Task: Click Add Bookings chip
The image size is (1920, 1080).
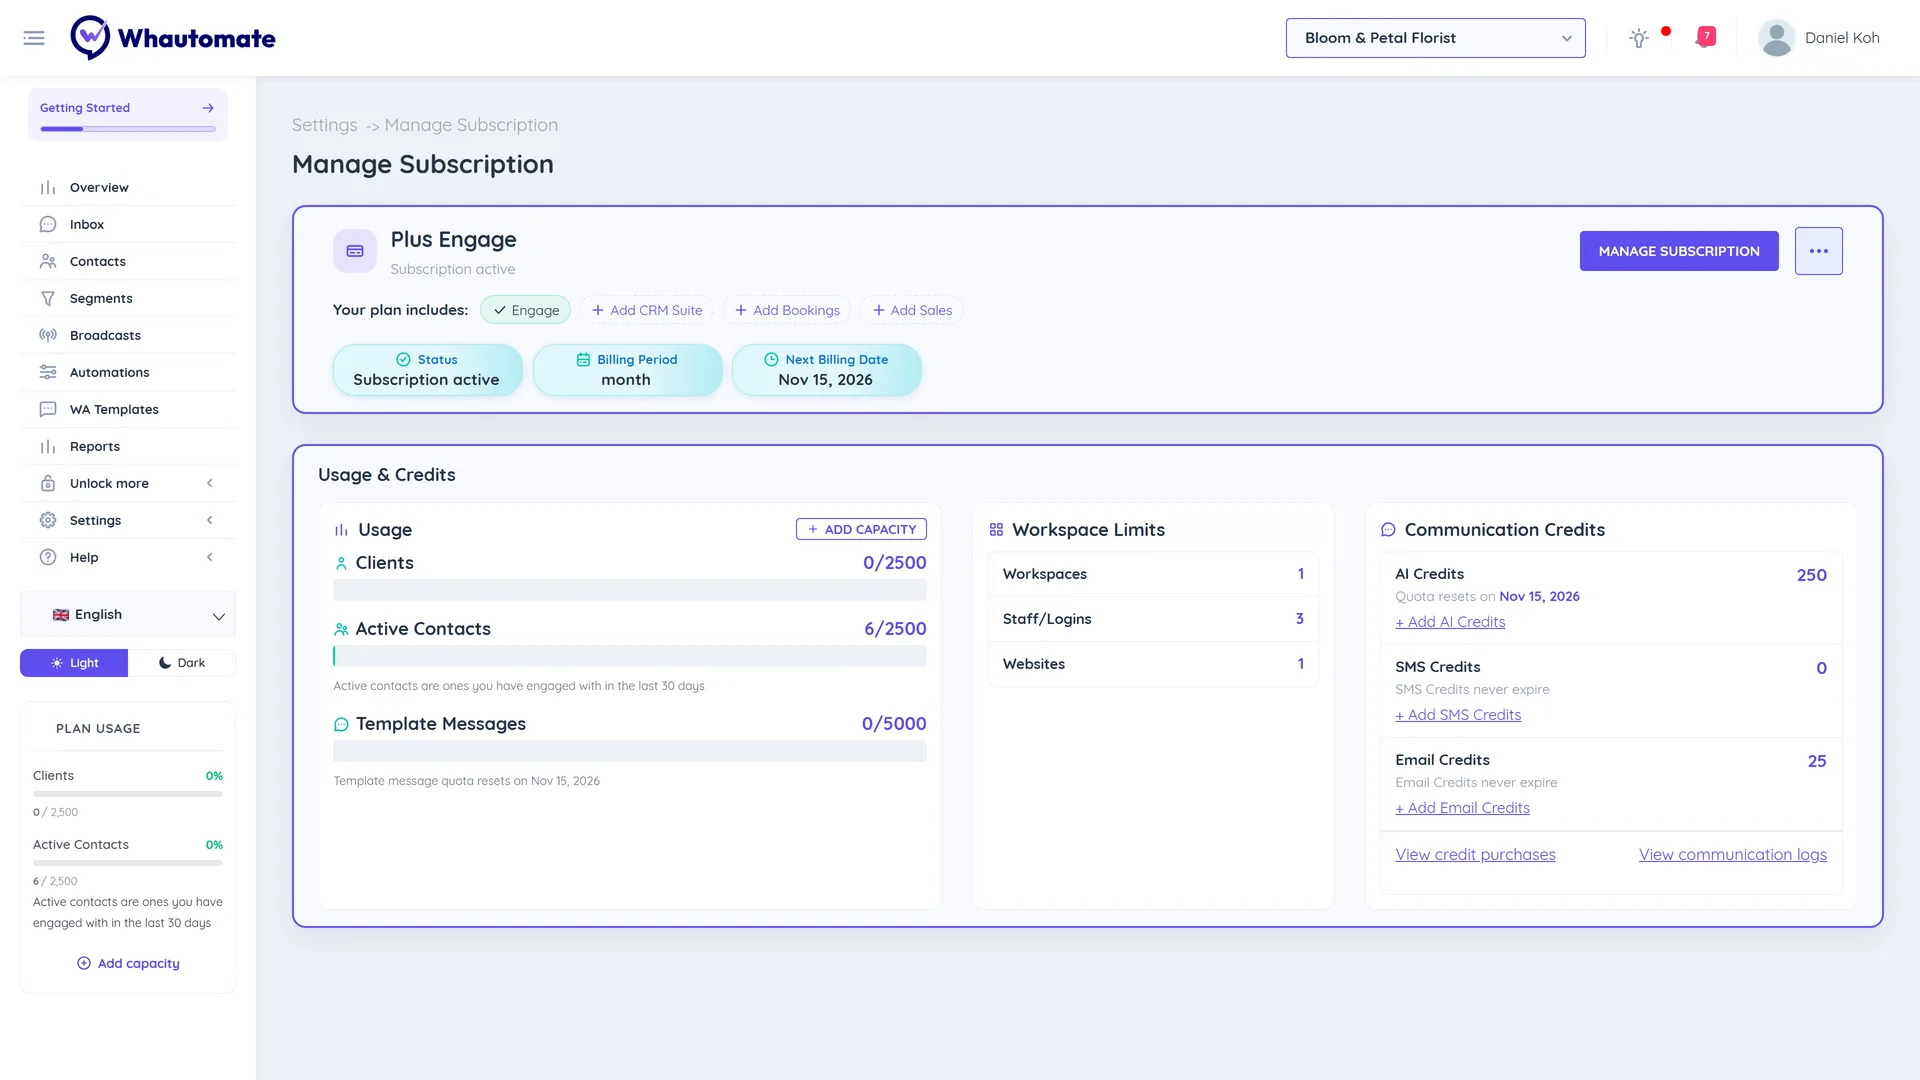Action: tap(787, 310)
